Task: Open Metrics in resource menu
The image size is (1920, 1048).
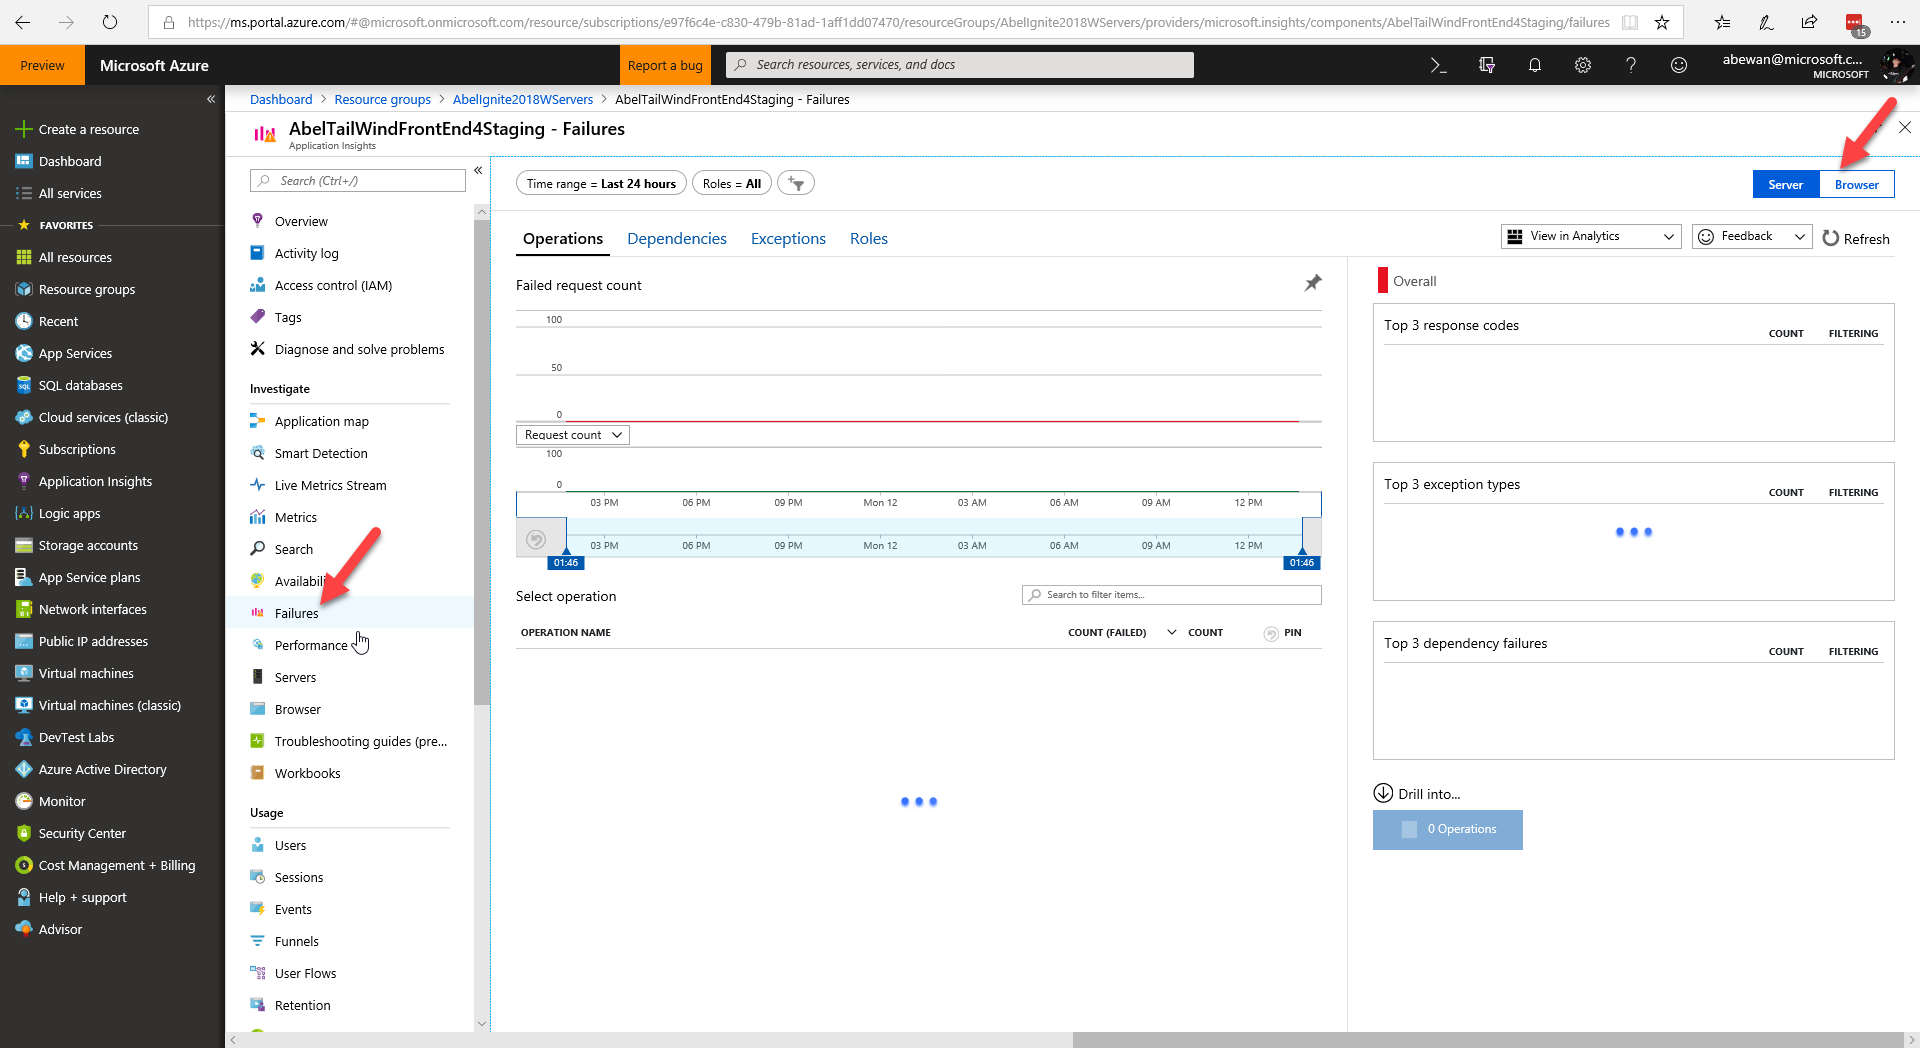Action: pyautogui.click(x=296, y=517)
